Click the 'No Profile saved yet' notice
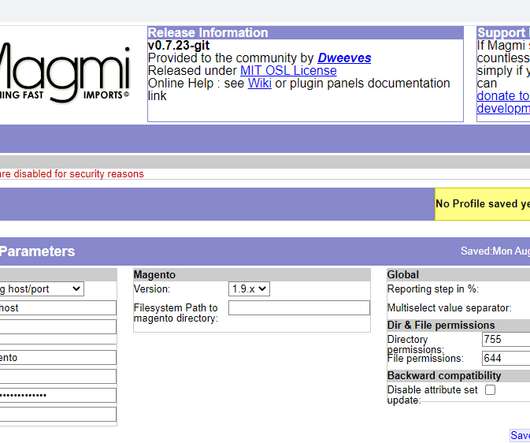Image resolution: width=530 pixels, height=443 pixels. 482,204
